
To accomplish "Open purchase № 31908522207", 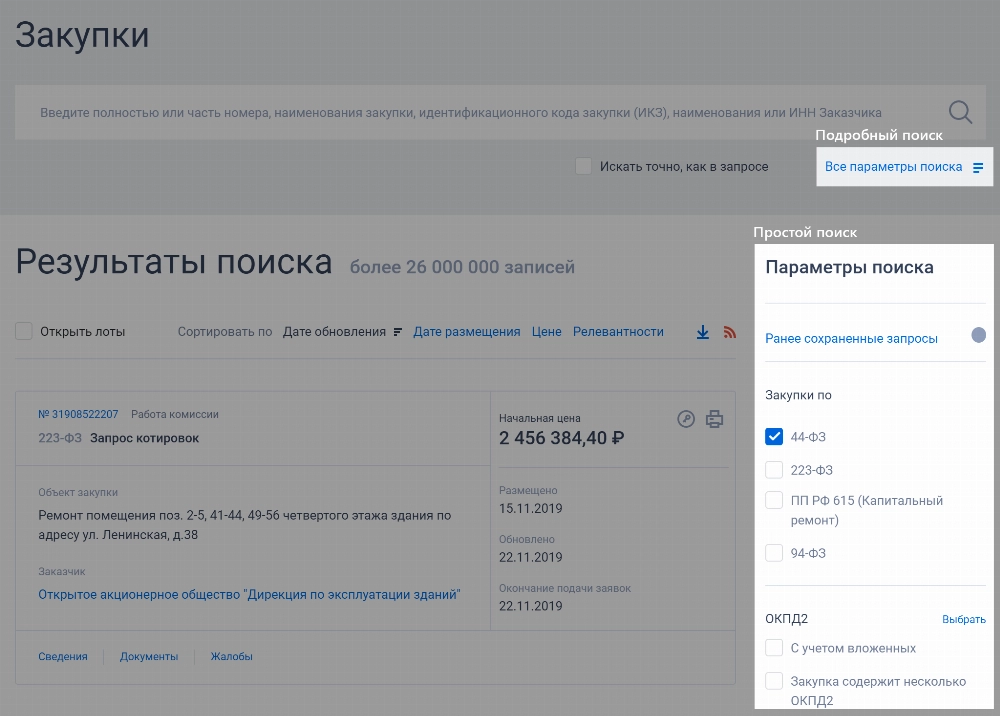I will click(x=78, y=414).
